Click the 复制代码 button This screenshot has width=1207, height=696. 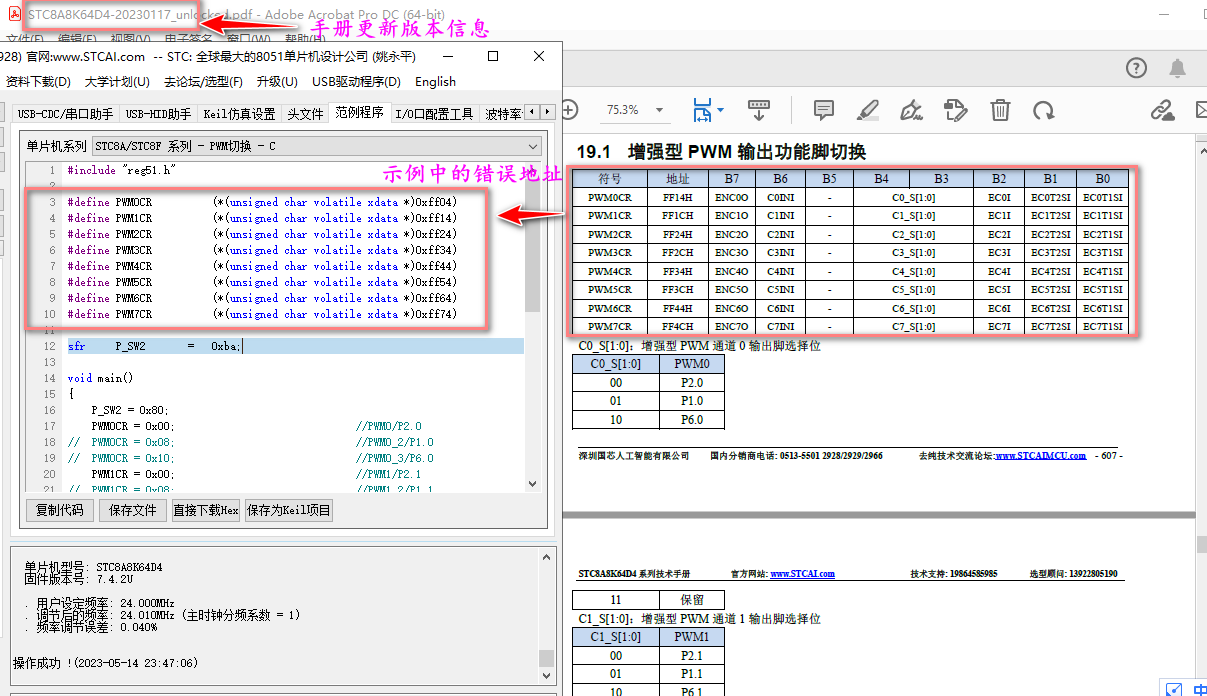click(x=59, y=510)
